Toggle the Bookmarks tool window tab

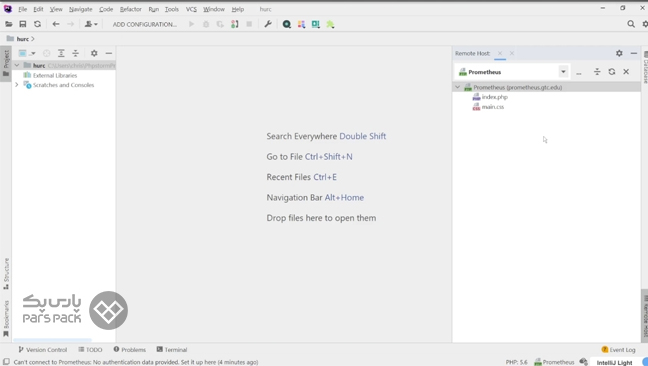click(6, 318)
